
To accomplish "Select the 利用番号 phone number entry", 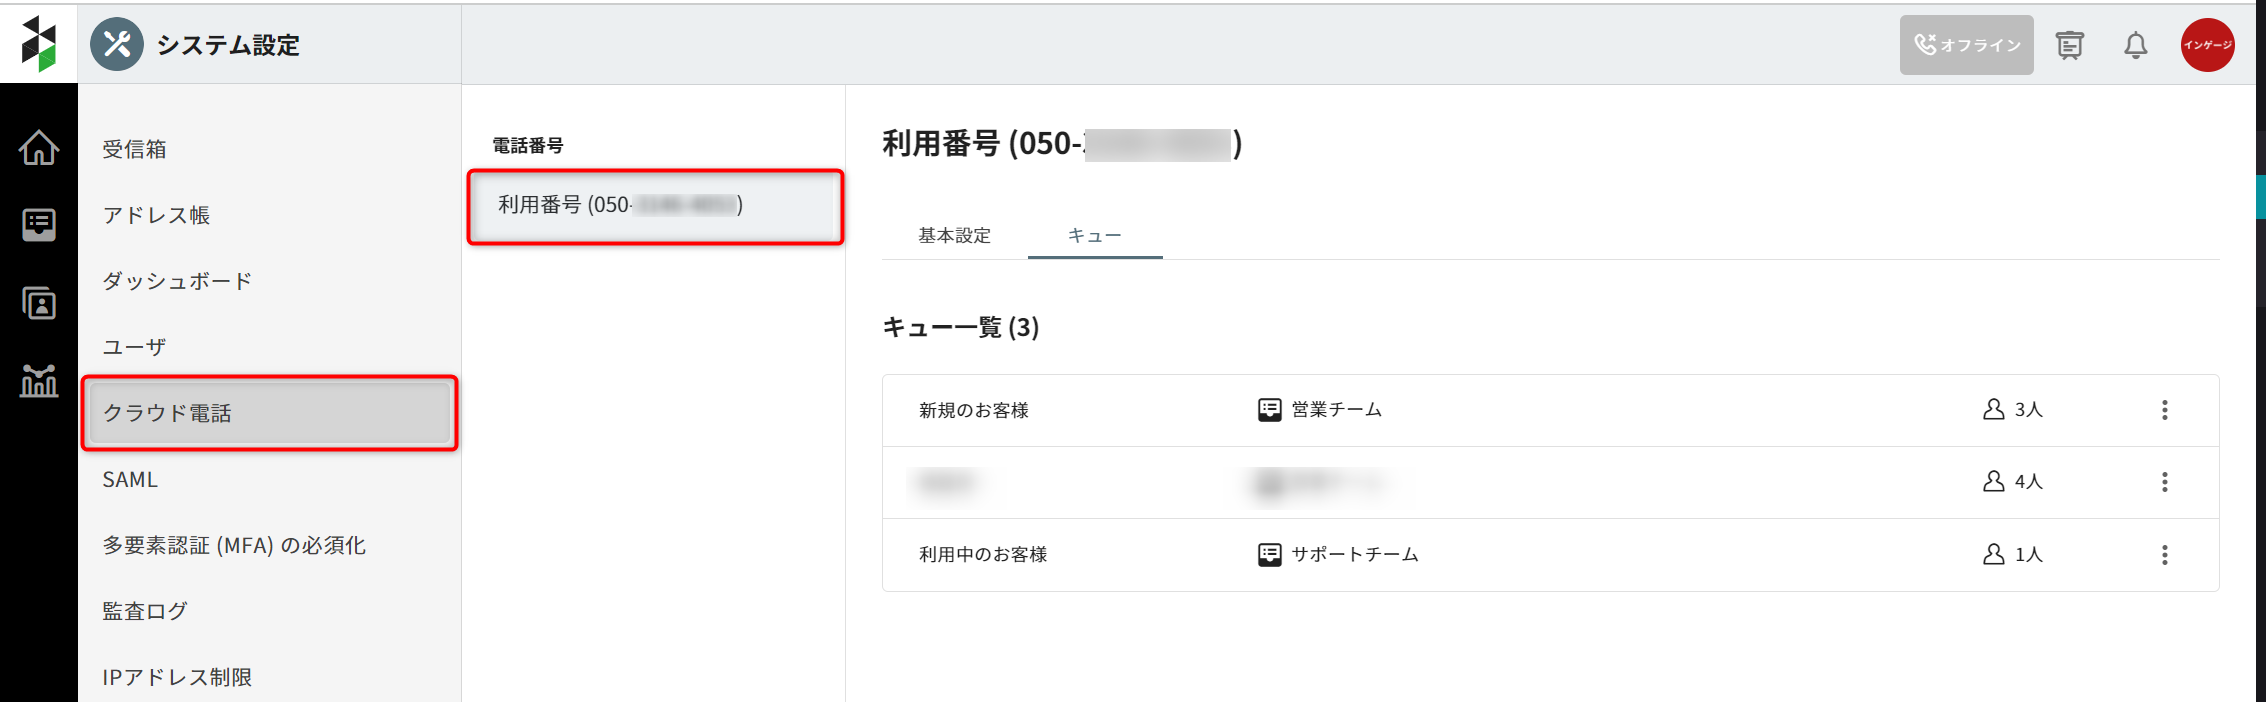I will point(655,206).
